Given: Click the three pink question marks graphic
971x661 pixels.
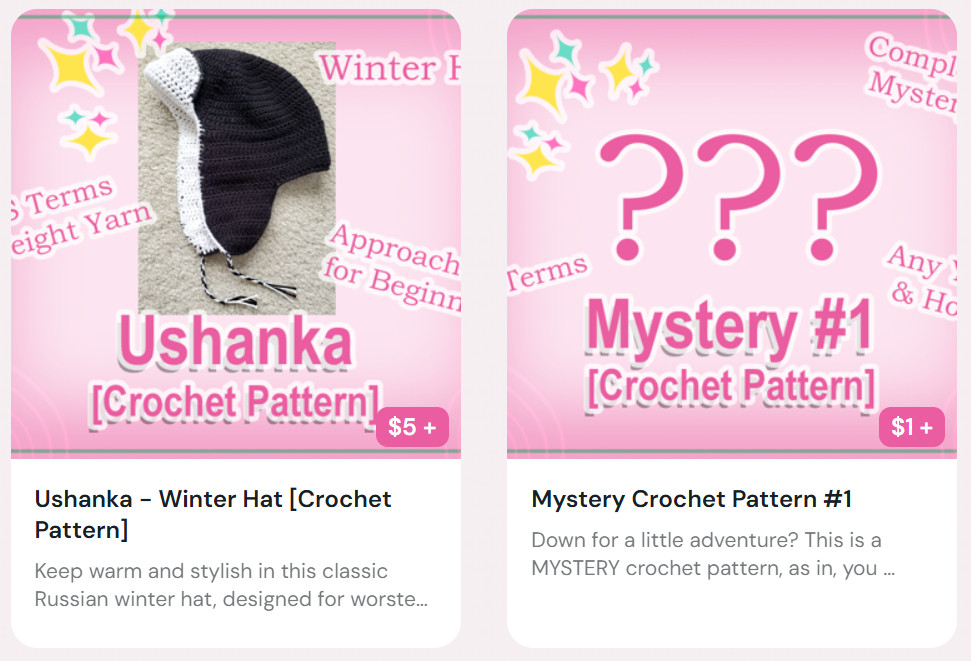Looking at the screenshot, I should pyautogui.click(x=738, y=197).
